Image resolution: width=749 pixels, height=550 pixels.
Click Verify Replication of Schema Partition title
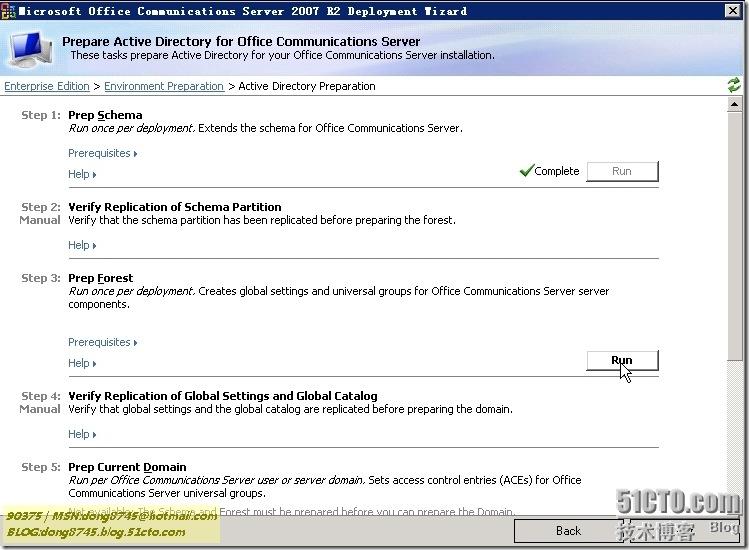click(175, 207)
